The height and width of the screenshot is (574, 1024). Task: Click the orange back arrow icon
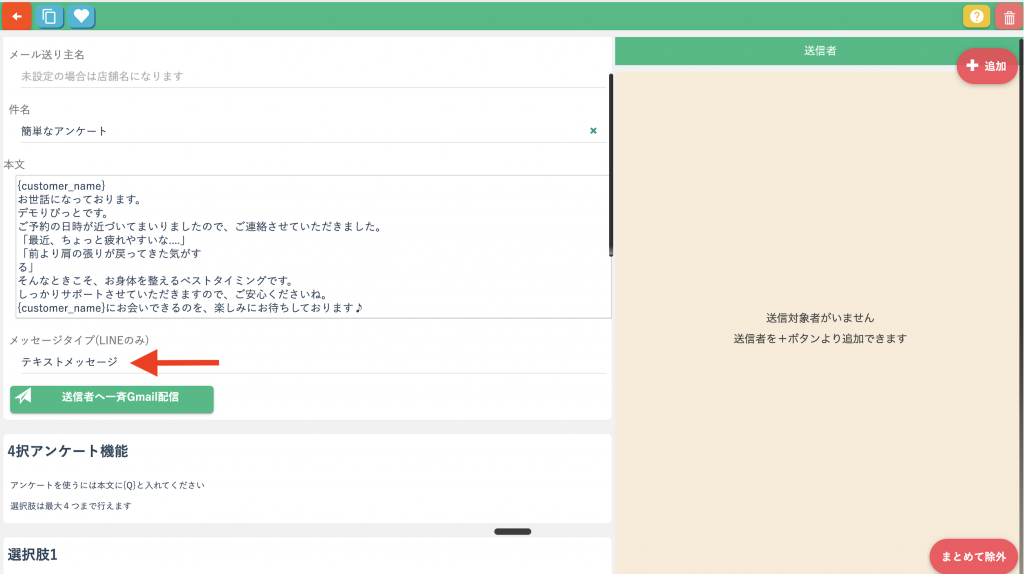16,16
